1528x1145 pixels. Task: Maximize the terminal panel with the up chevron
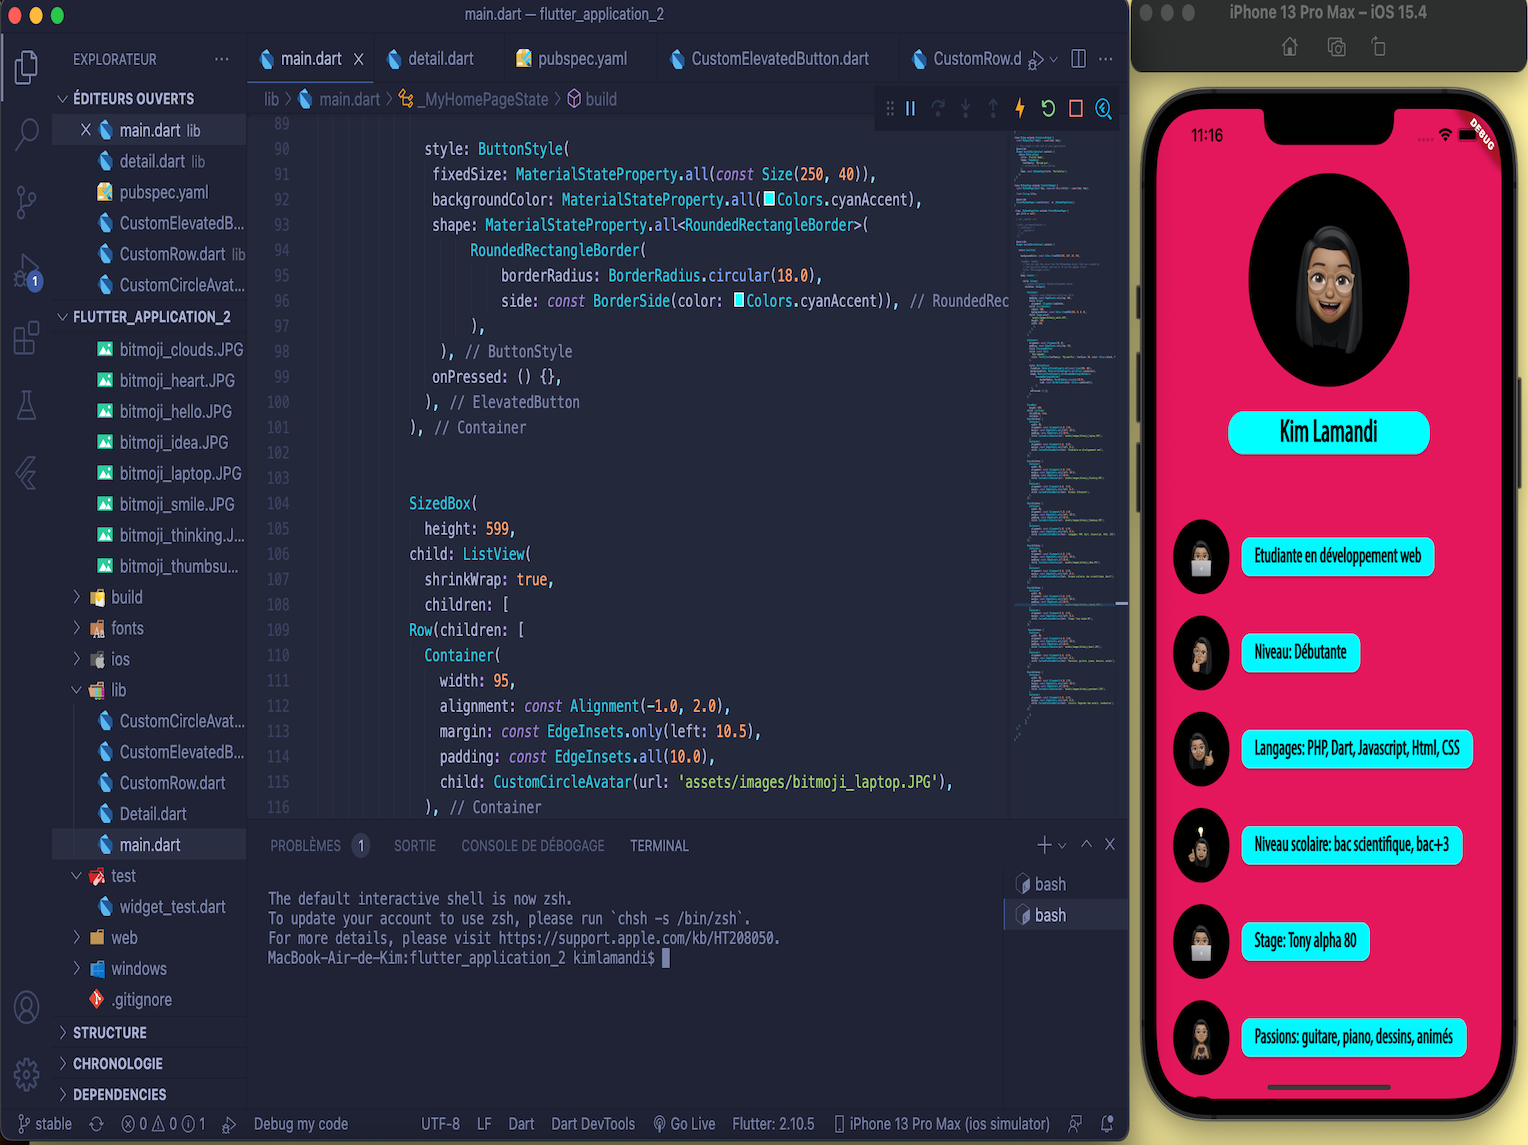(x=1087, y=845)
